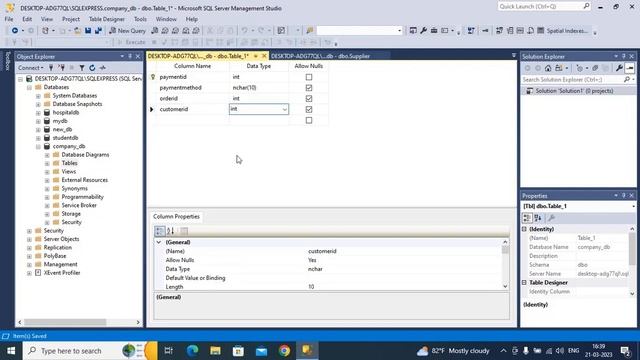
Task: Click the Find in Files icon
Action: coord(309,31)
